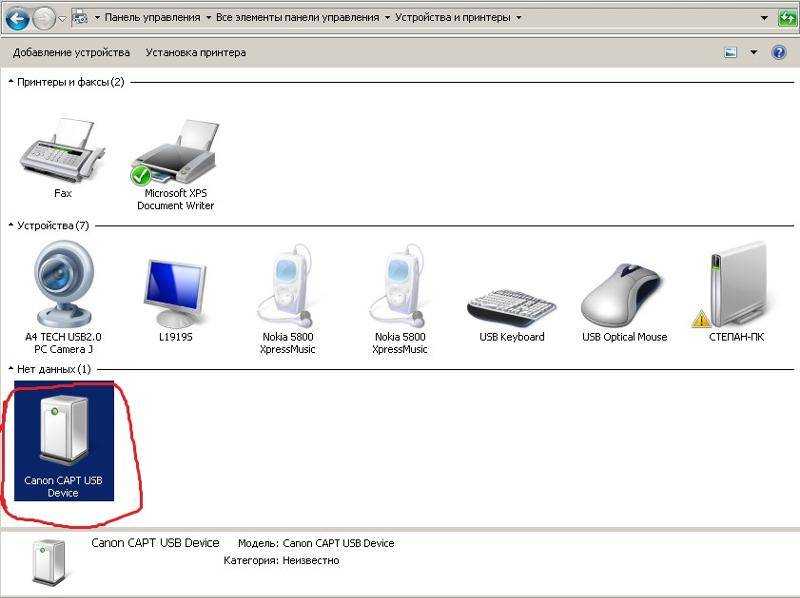
Task: Open 'Панель управления' breadcrumb
Action: click(x=152, y=18)
